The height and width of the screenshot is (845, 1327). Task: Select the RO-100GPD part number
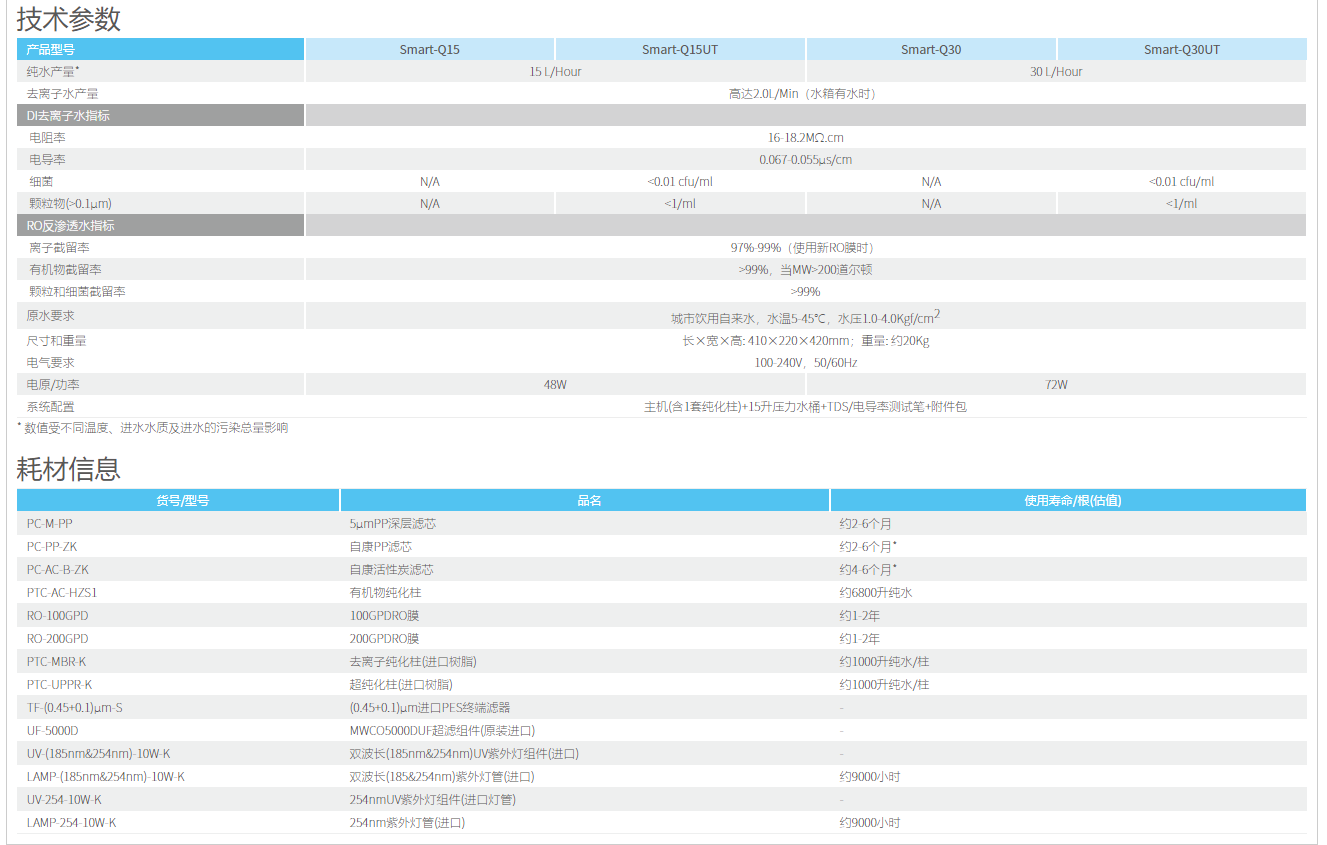[57, 616]
